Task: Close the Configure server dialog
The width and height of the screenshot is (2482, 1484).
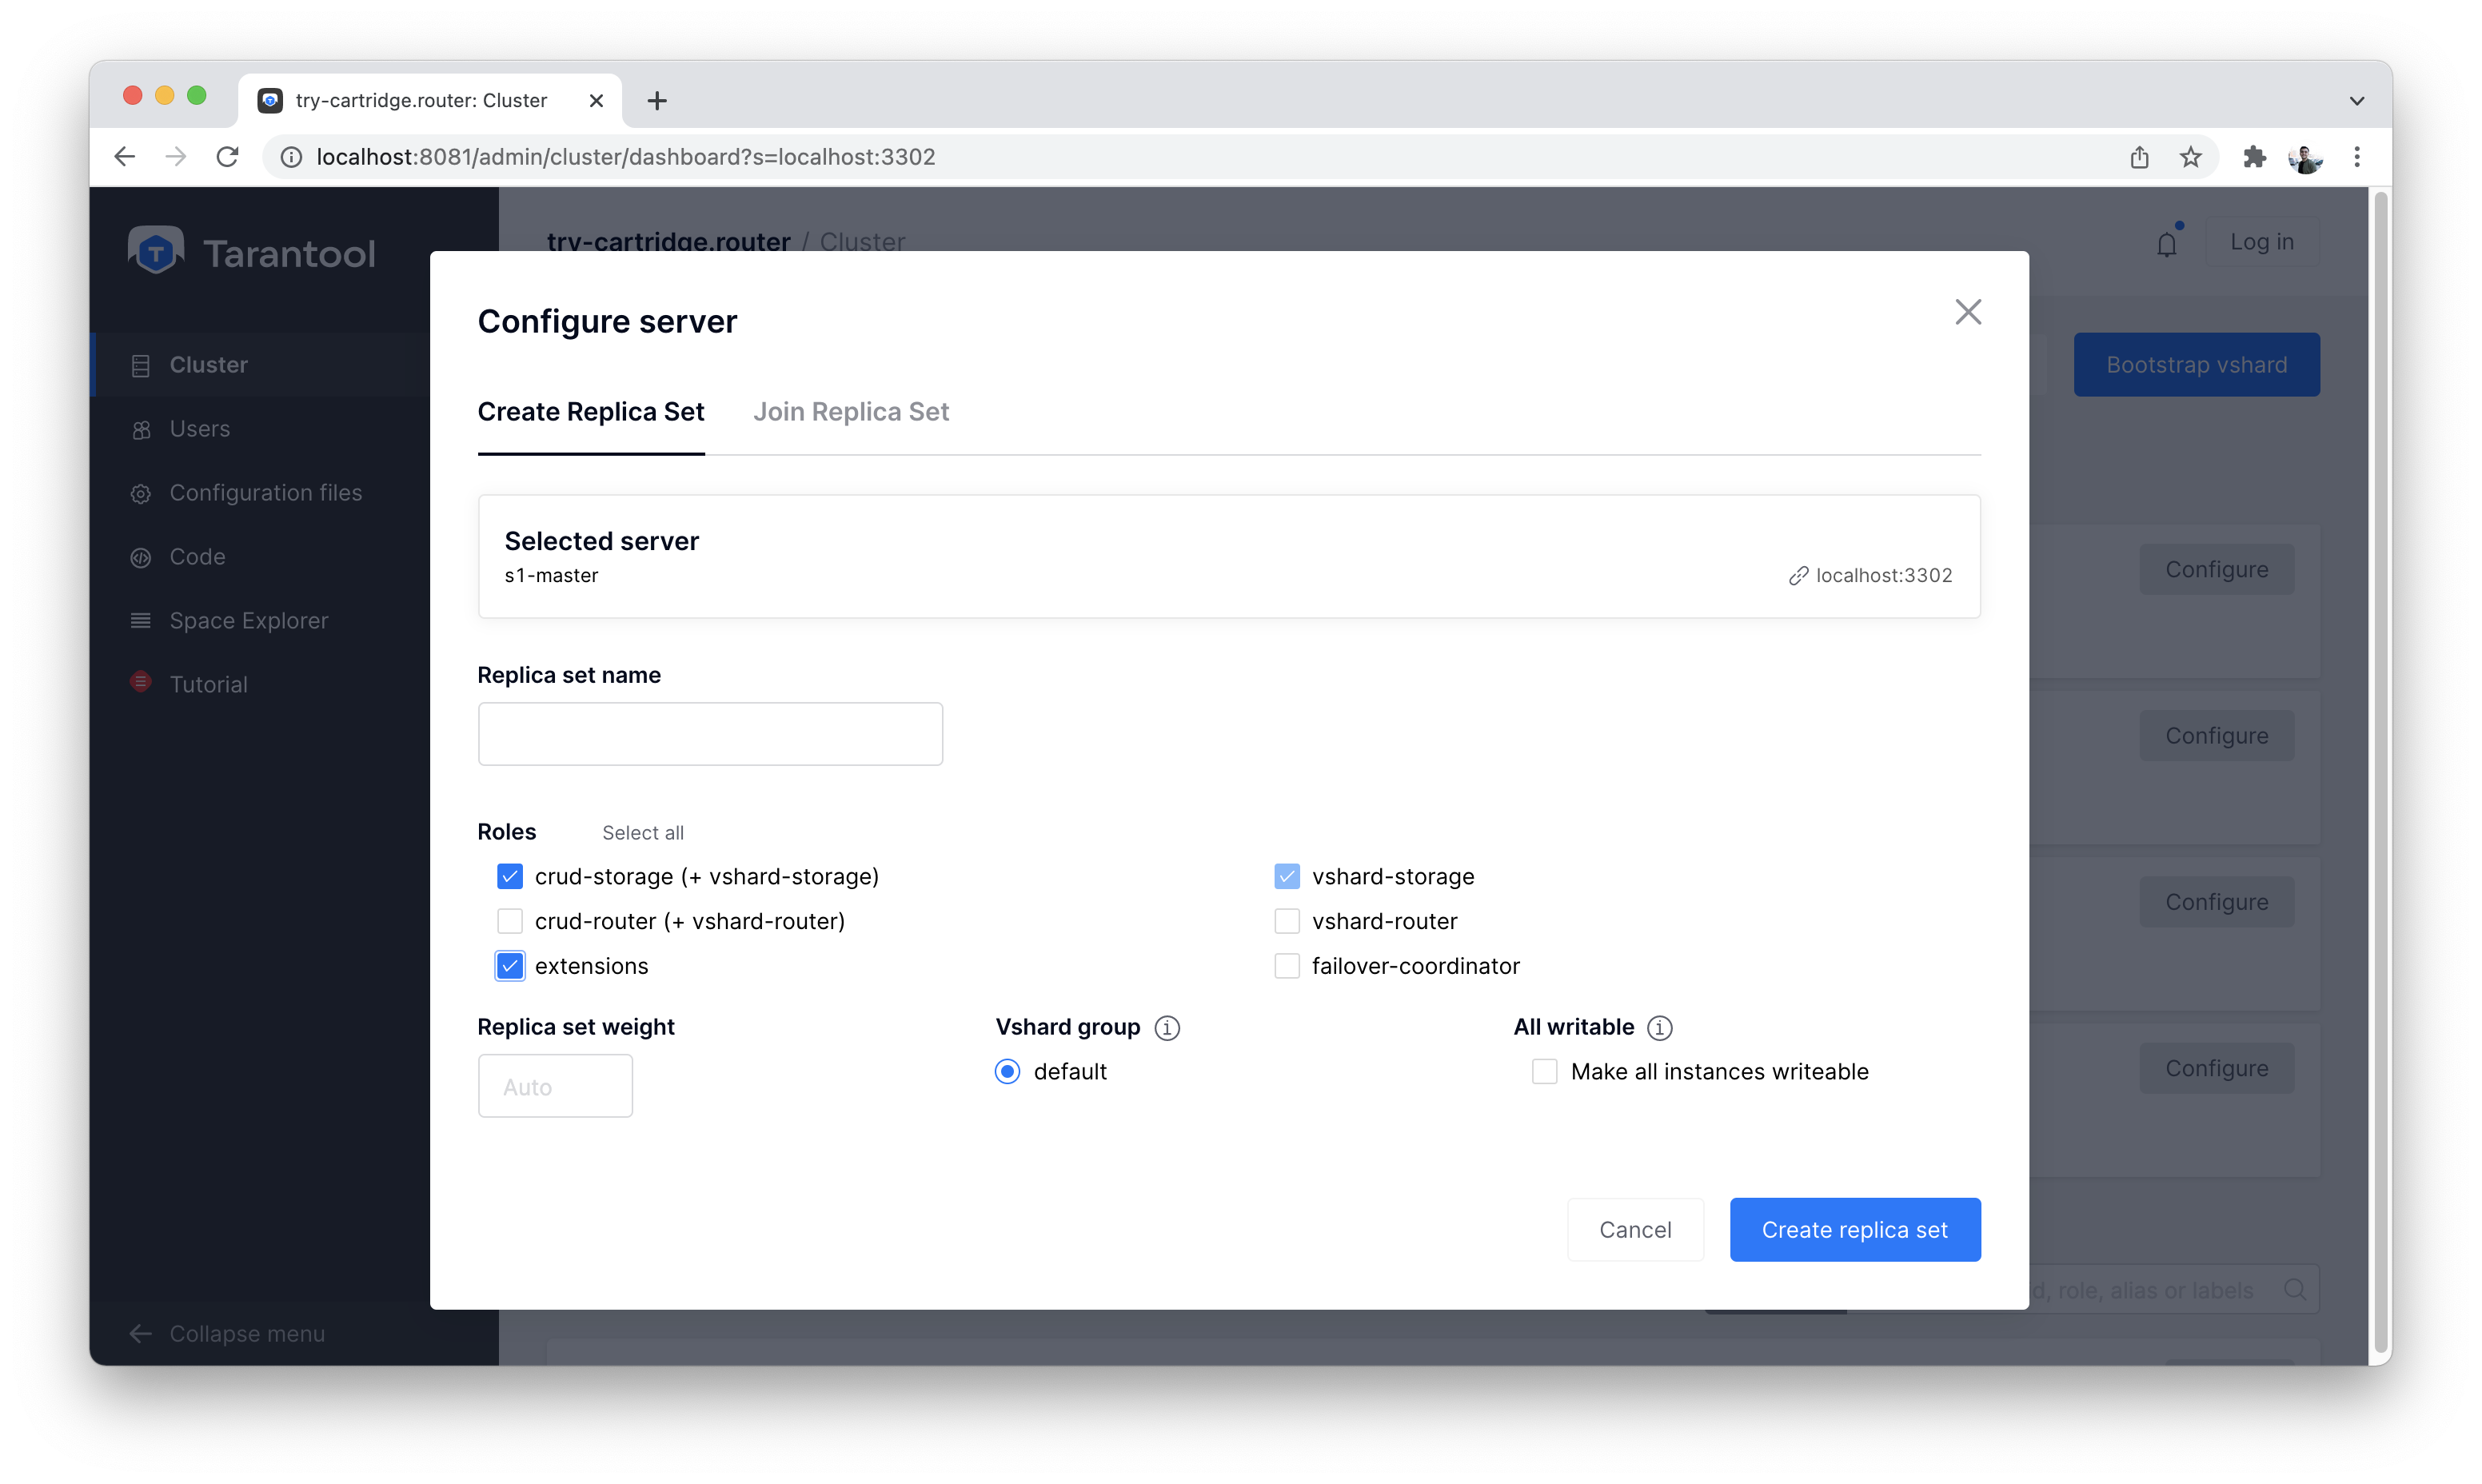Action: 1967,312
